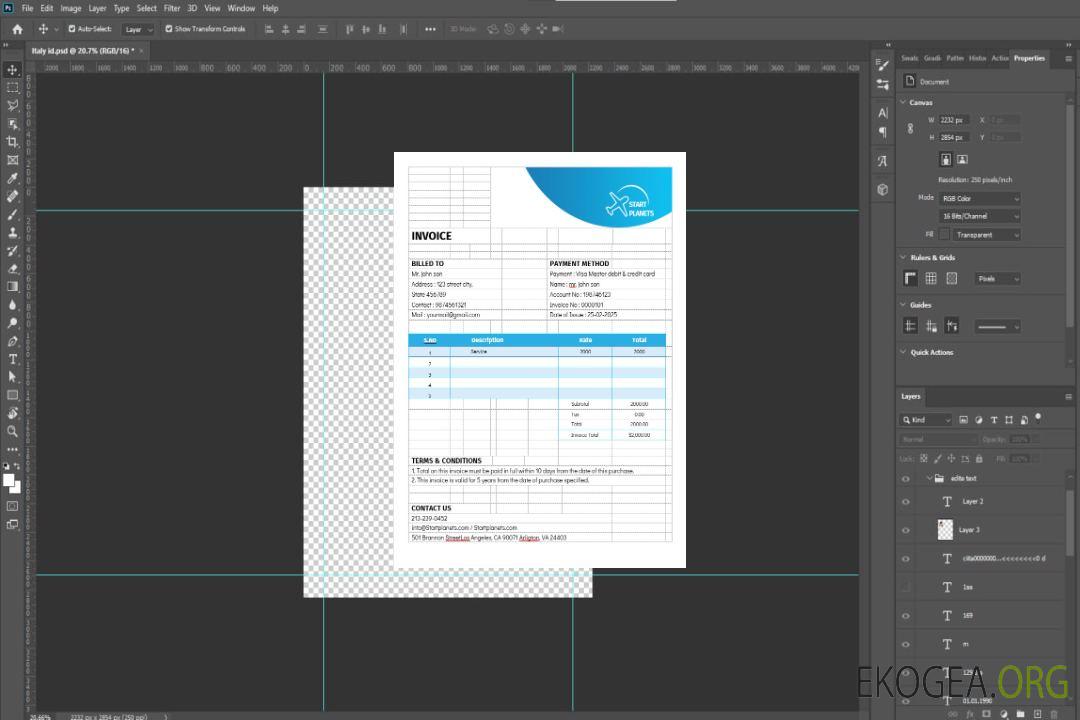Switch to the Actions panel tab
This screenshot has width=1080, height=720.
pos(999,58)
